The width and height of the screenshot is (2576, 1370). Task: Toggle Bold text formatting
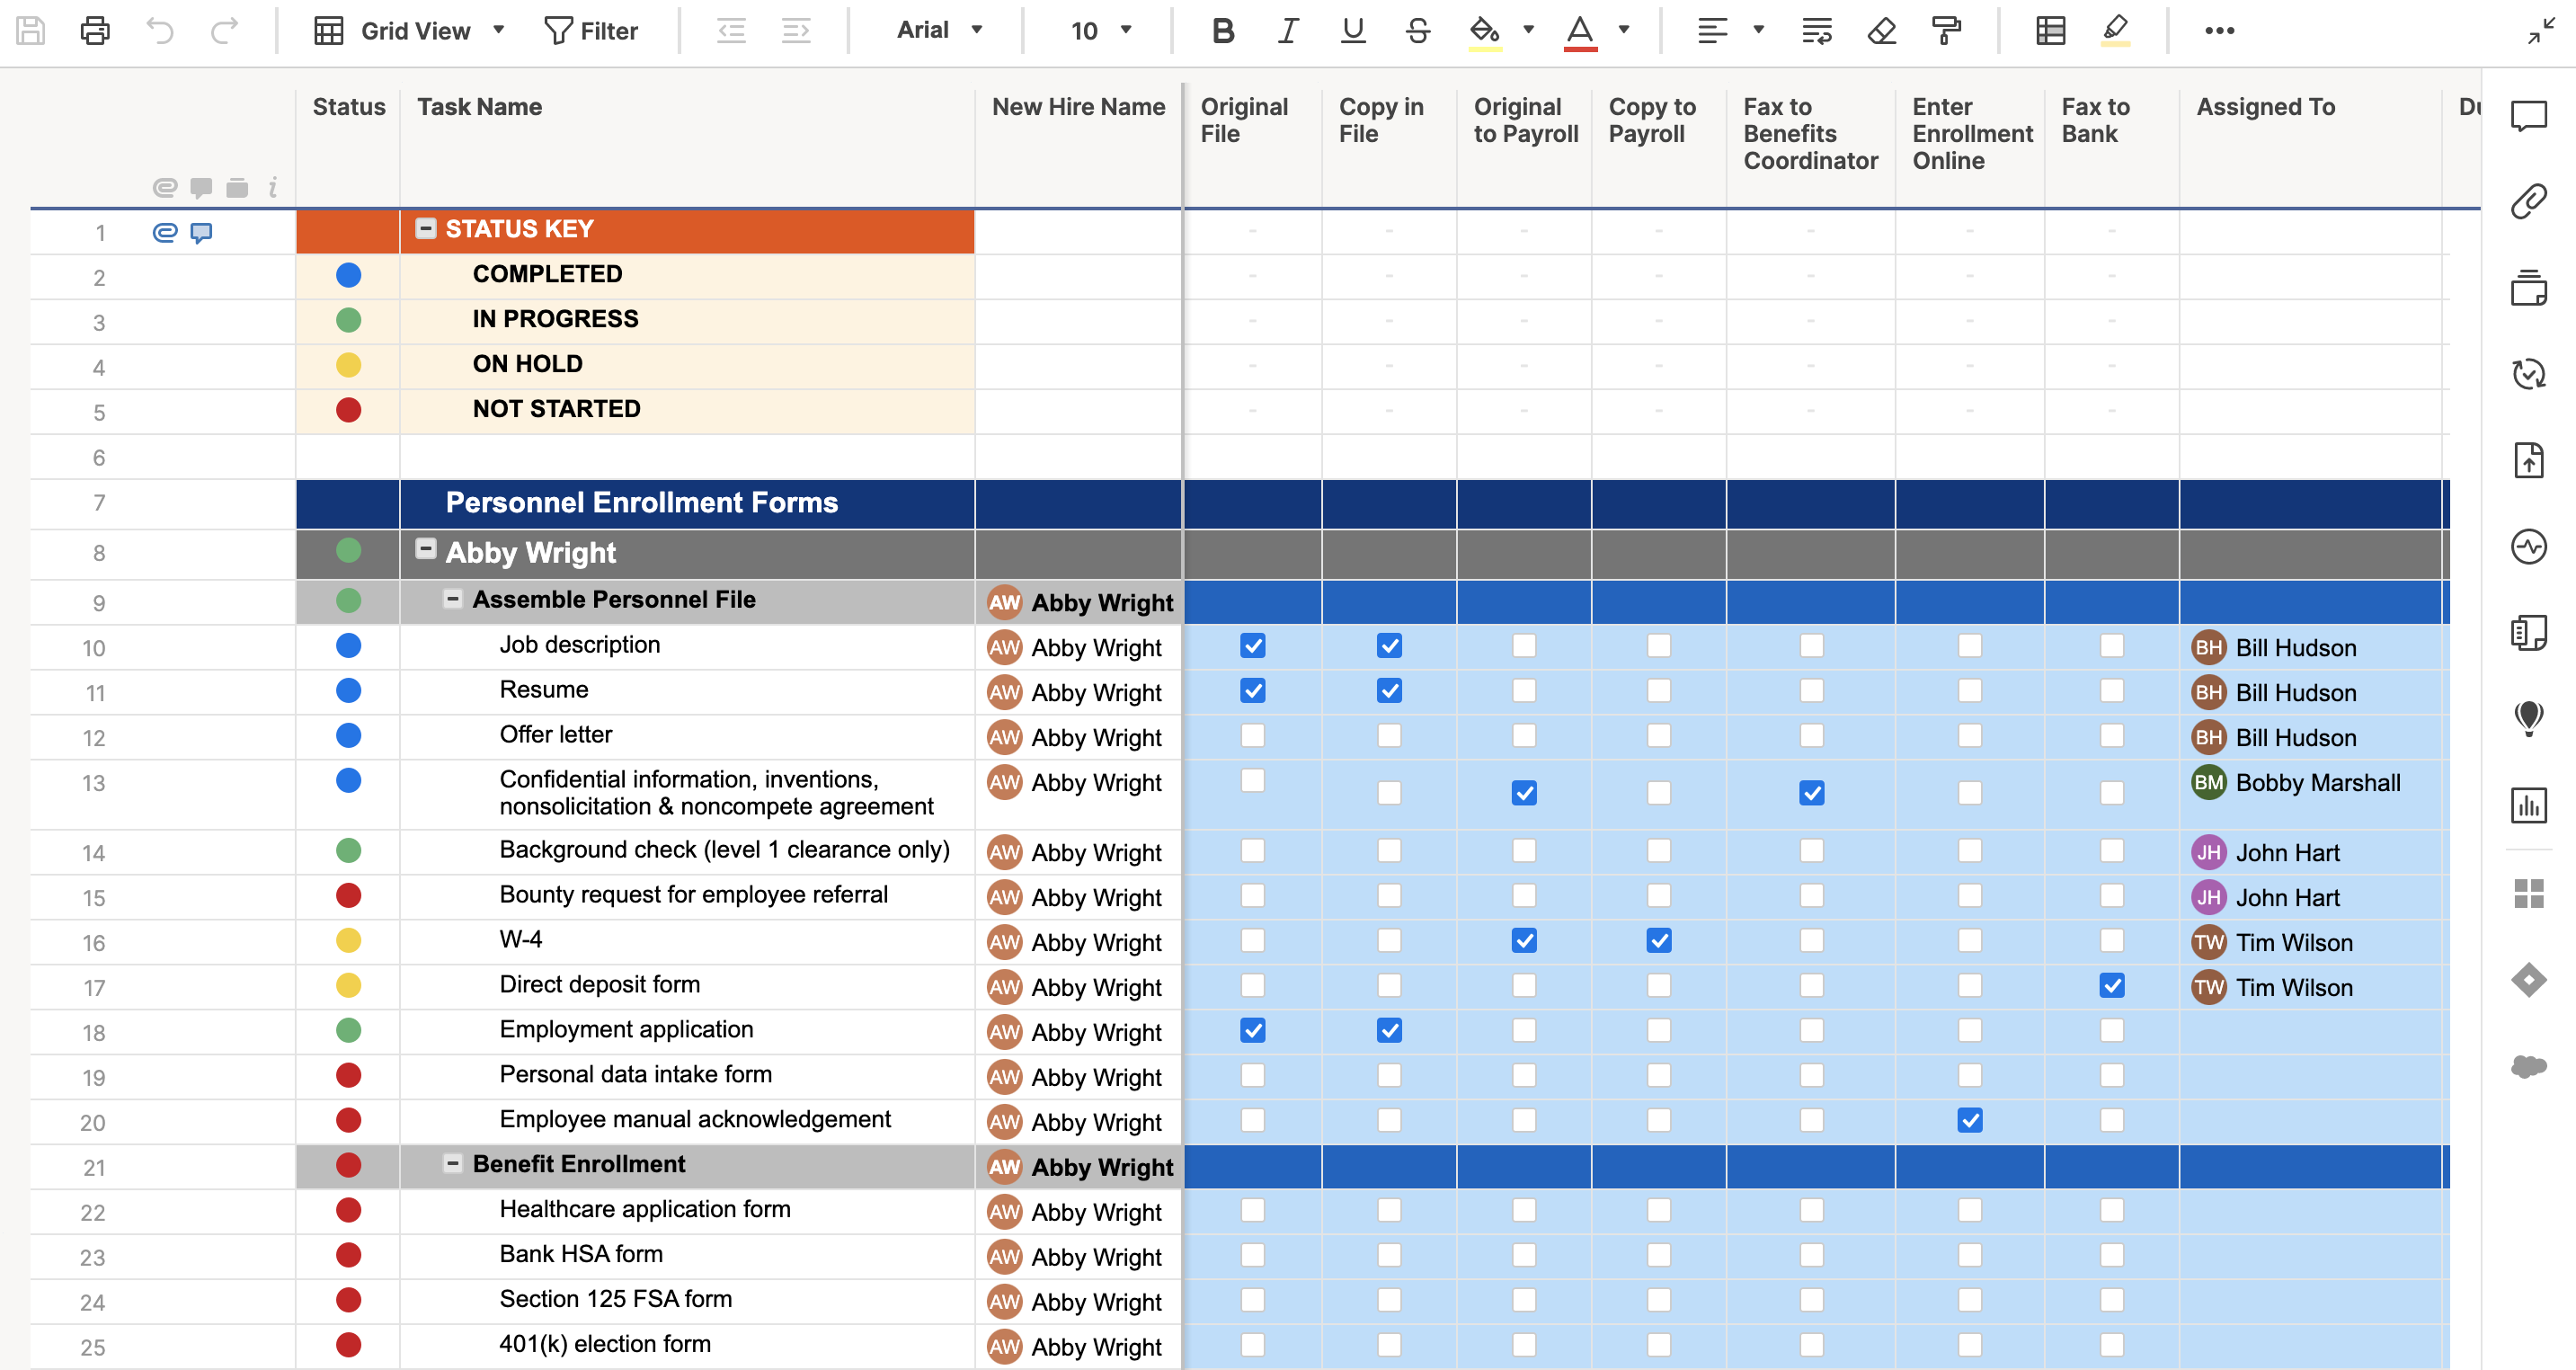1222,31
